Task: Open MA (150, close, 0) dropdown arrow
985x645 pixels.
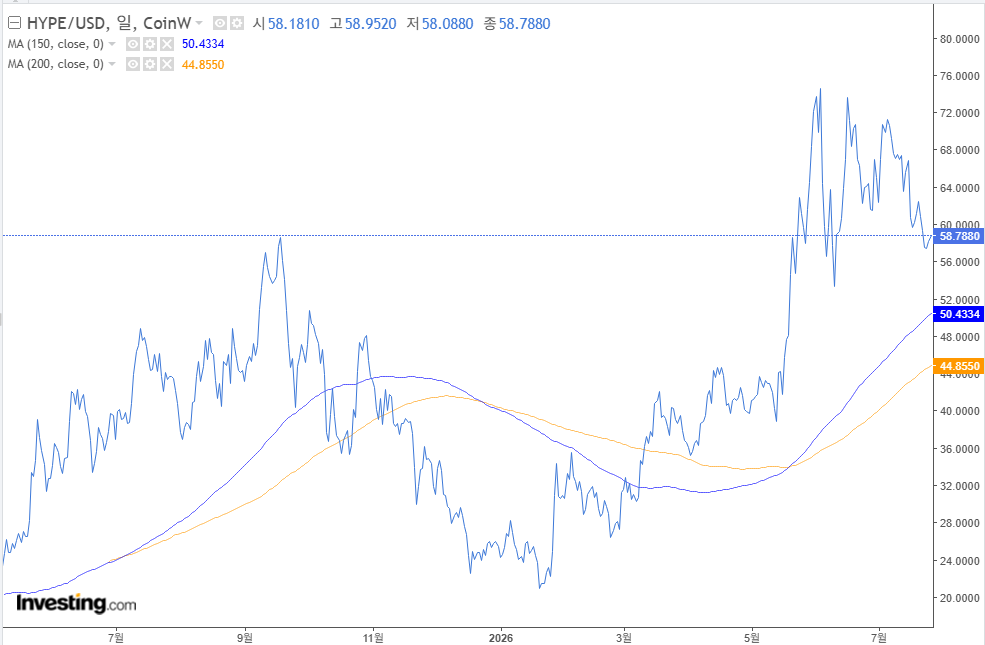Action: [112, 44]
